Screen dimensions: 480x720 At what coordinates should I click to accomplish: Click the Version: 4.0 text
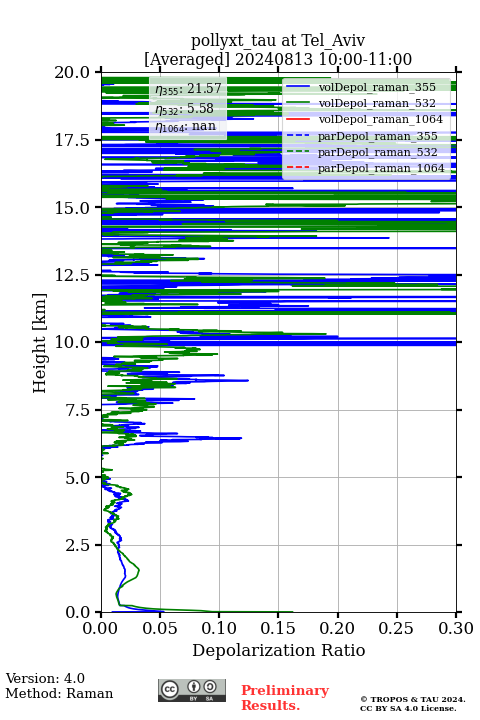click(45, 678)
